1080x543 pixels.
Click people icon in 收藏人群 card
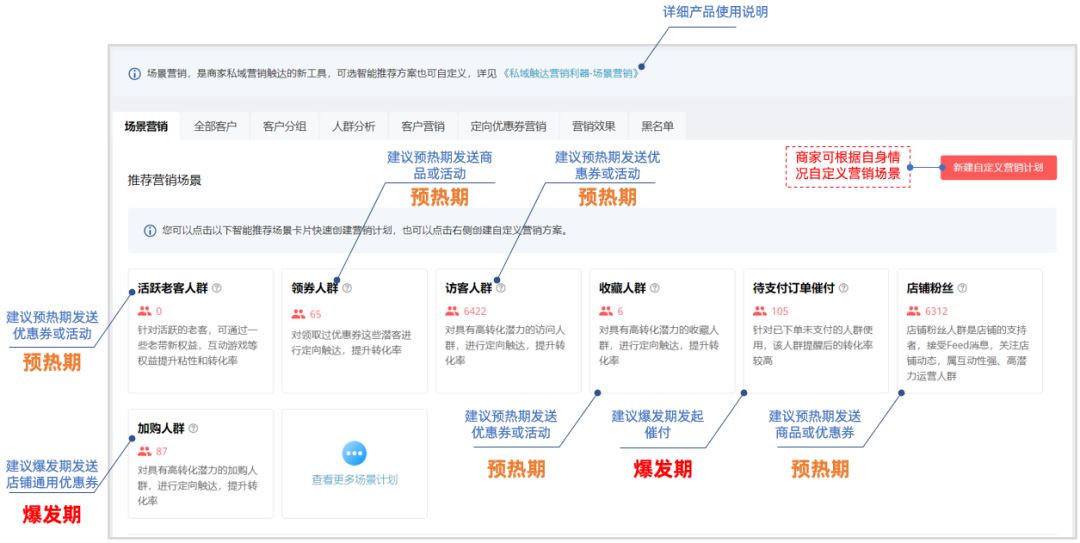click(x=605, y=311)
